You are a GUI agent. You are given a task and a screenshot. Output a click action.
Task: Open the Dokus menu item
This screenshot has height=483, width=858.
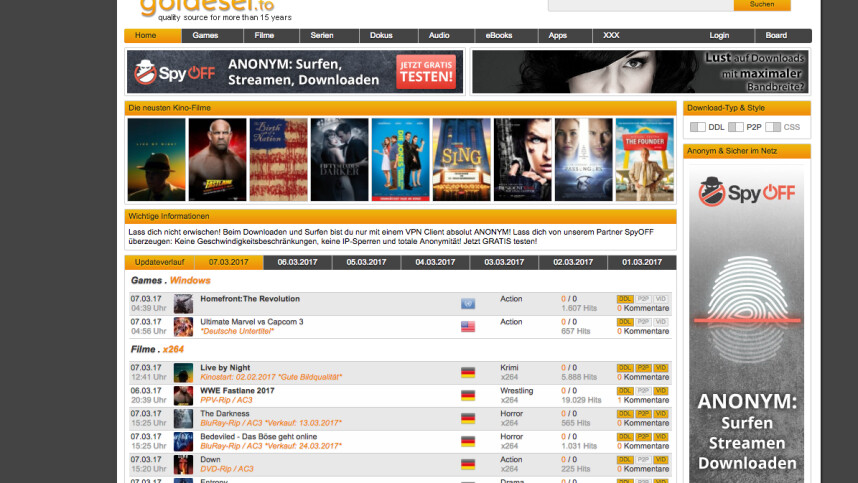389,36
